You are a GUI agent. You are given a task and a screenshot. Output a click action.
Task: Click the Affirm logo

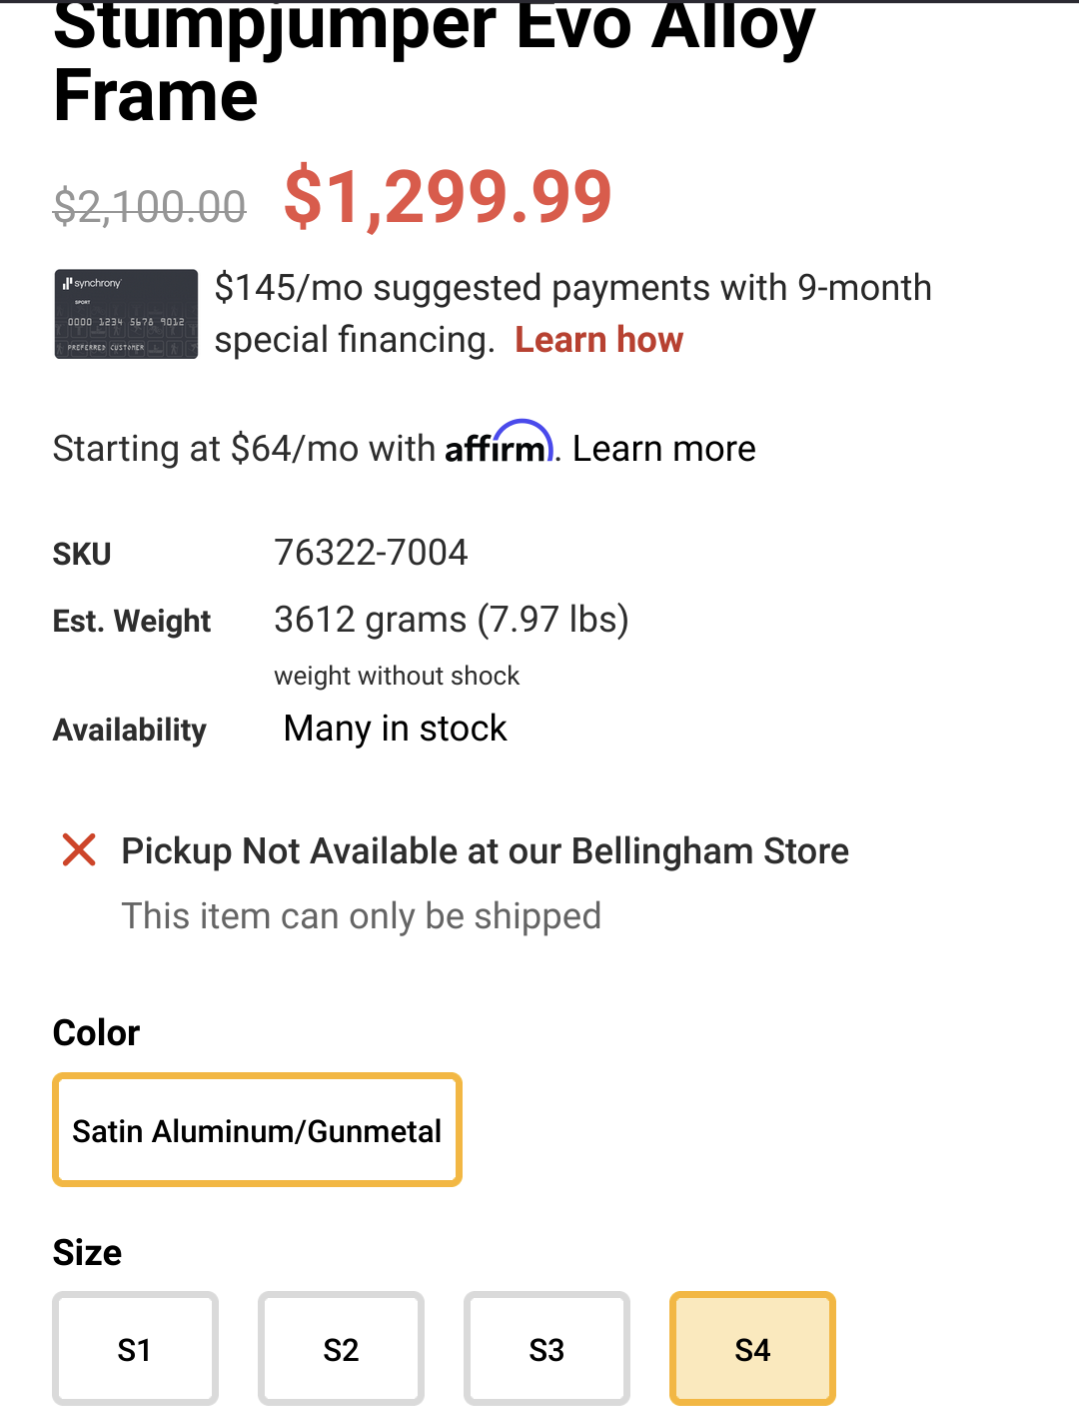(498, 445)
